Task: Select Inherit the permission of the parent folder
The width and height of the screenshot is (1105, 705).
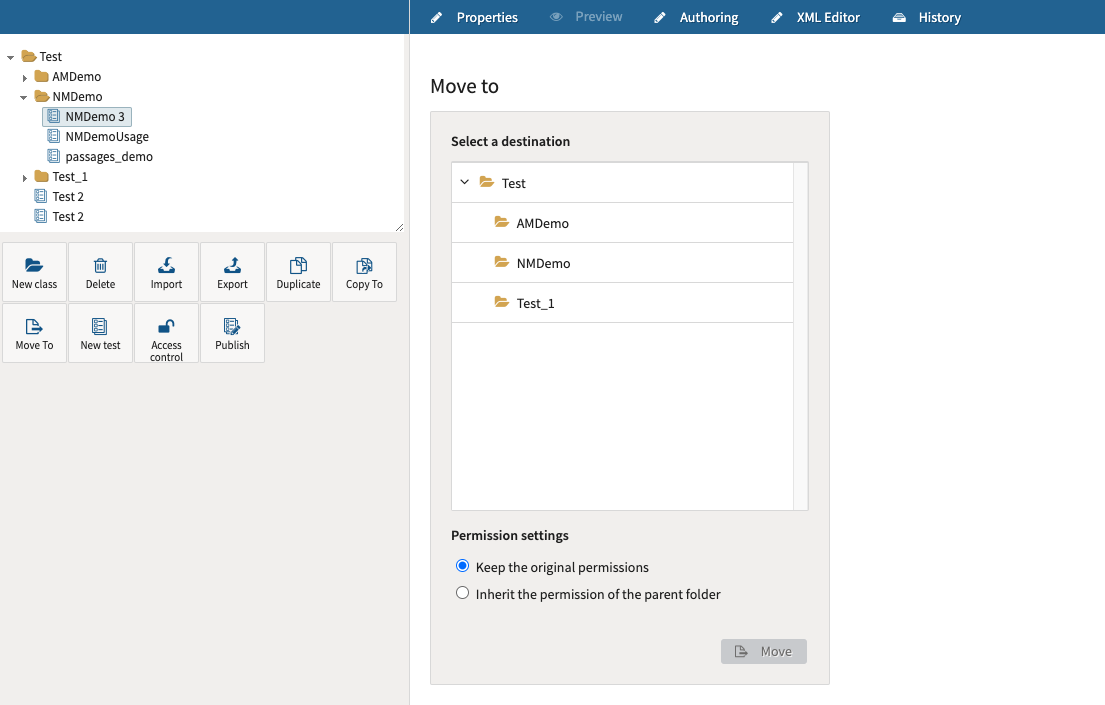Action: tap(462, 592)
